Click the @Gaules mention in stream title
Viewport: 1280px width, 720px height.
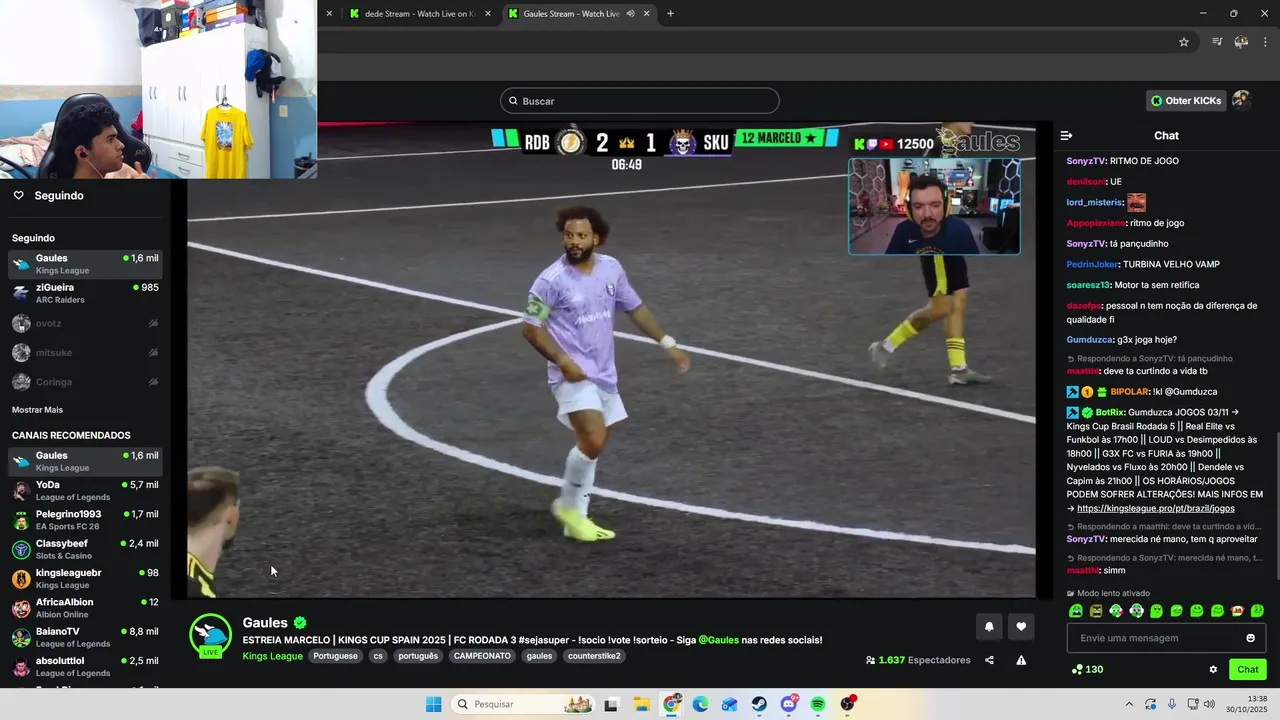(x=718, y=640)
